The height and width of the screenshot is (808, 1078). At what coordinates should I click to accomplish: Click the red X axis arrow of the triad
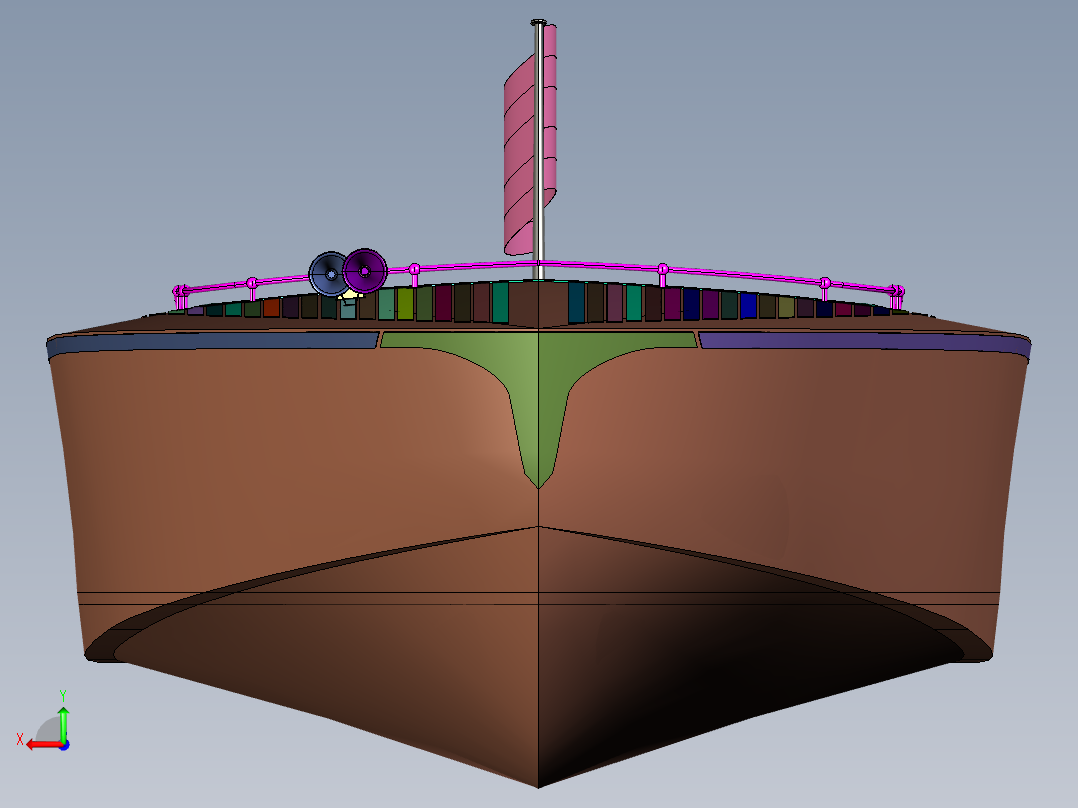tap(43, 745)
